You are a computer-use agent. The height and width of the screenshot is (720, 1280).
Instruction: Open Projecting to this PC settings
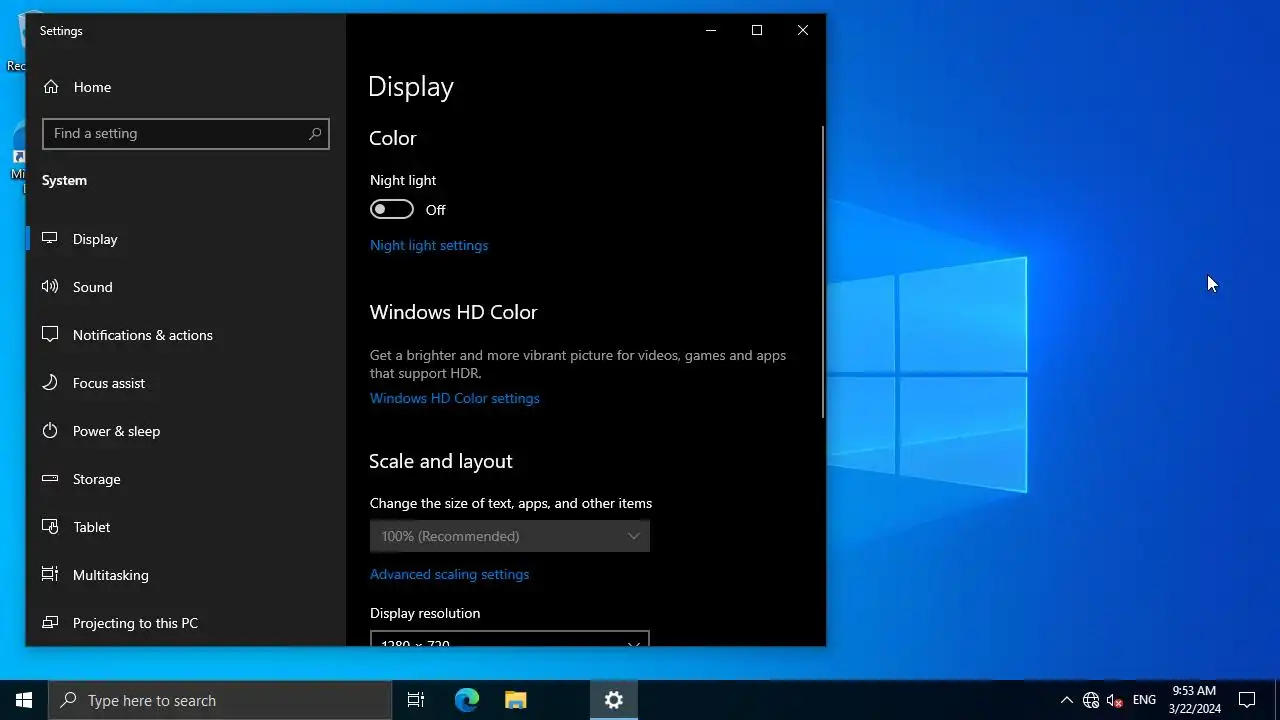tap(186, 623)
